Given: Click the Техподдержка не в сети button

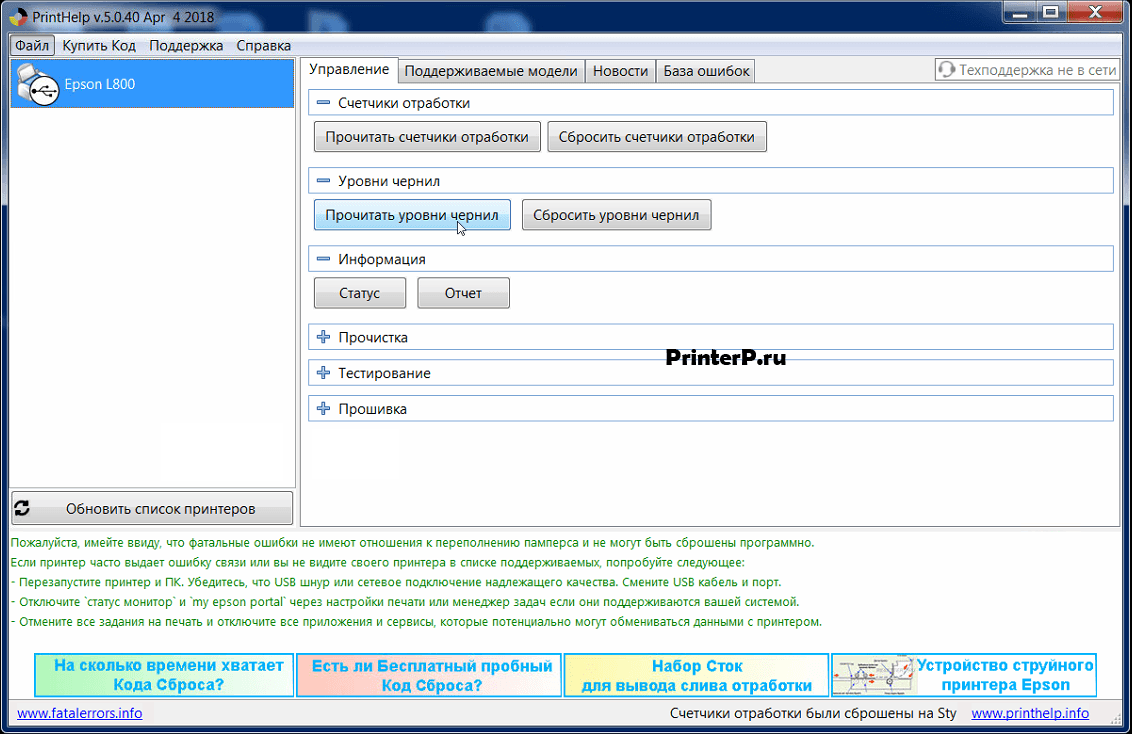Looking at the screenshot, I should (x=1027, y=70).
